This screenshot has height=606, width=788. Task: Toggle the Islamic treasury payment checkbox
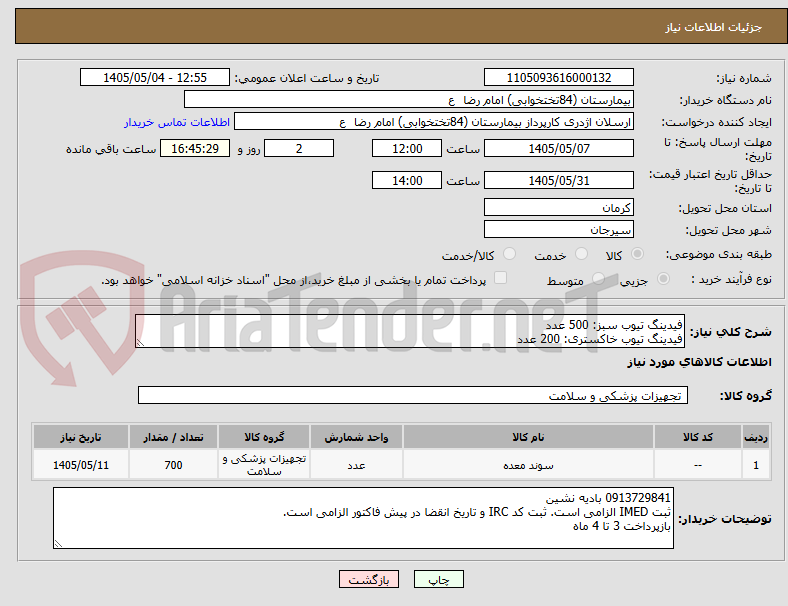[501, 278]
